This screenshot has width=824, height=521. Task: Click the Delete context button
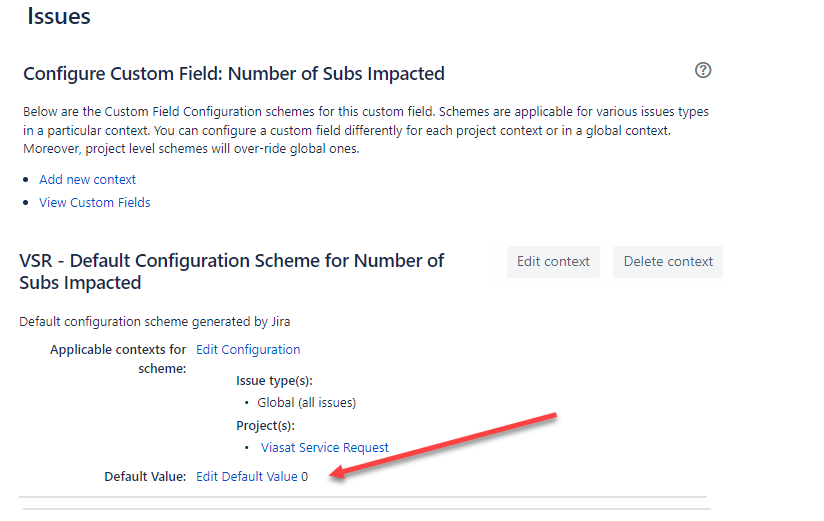(668, 261)
